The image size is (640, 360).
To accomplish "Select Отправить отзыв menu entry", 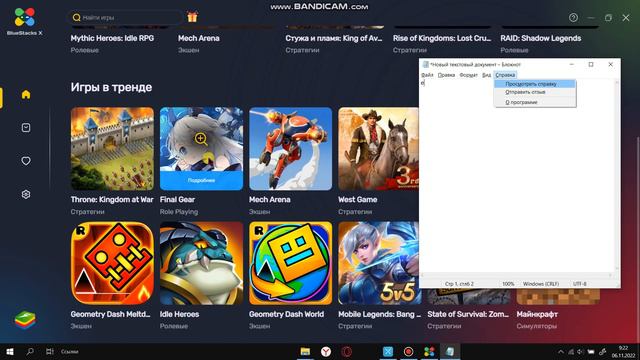I will (535, 92).
